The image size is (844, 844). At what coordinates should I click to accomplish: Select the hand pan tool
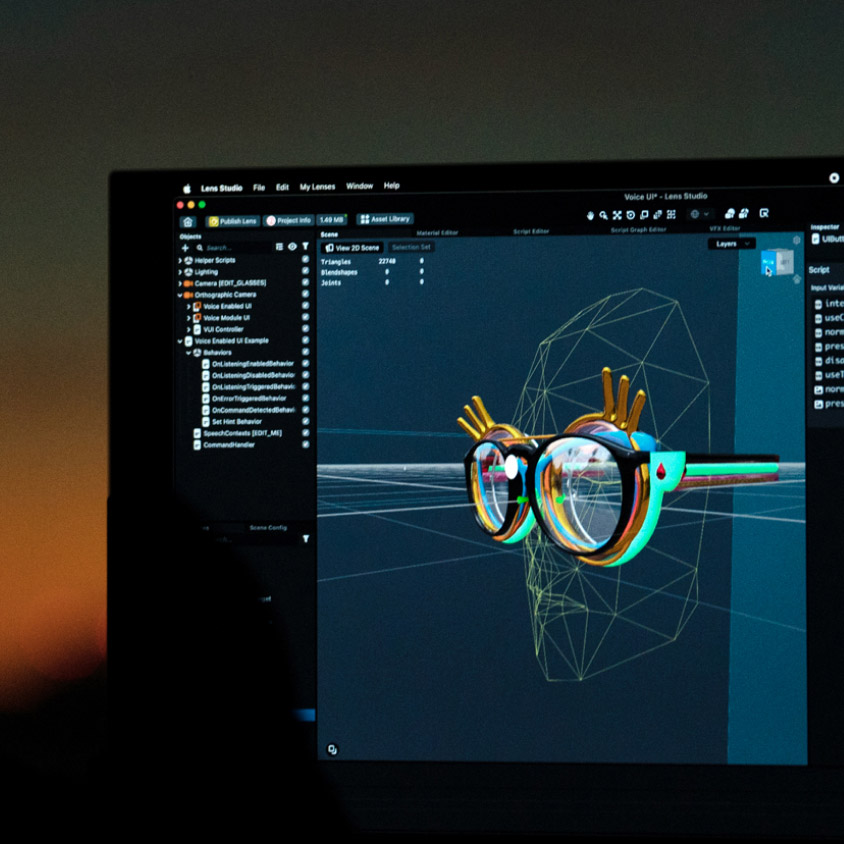tap(590, 216)
